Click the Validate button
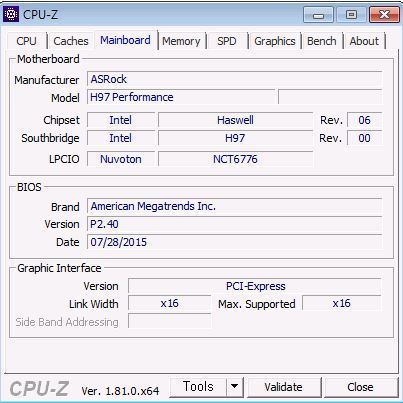Image resolution: width=403 pixels, height=403 pixels. pyautogui.click(x=284, y=387)
